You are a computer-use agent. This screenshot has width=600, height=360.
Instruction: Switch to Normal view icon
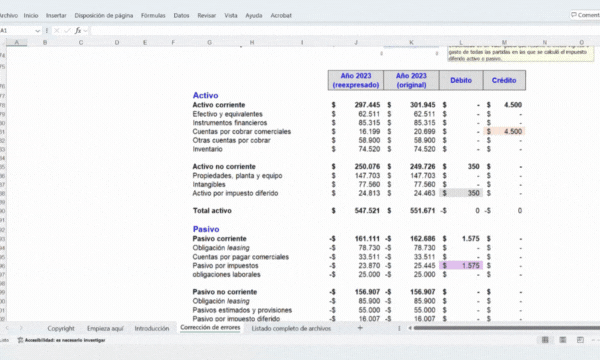545,340
